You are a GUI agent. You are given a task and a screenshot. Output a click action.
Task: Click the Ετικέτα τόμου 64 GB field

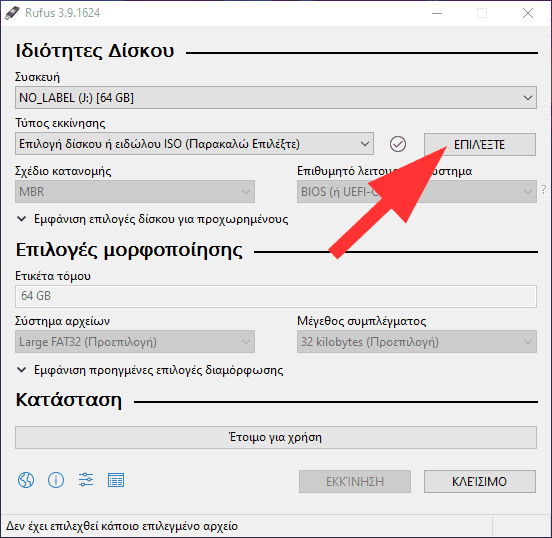[x=276, y=296]
